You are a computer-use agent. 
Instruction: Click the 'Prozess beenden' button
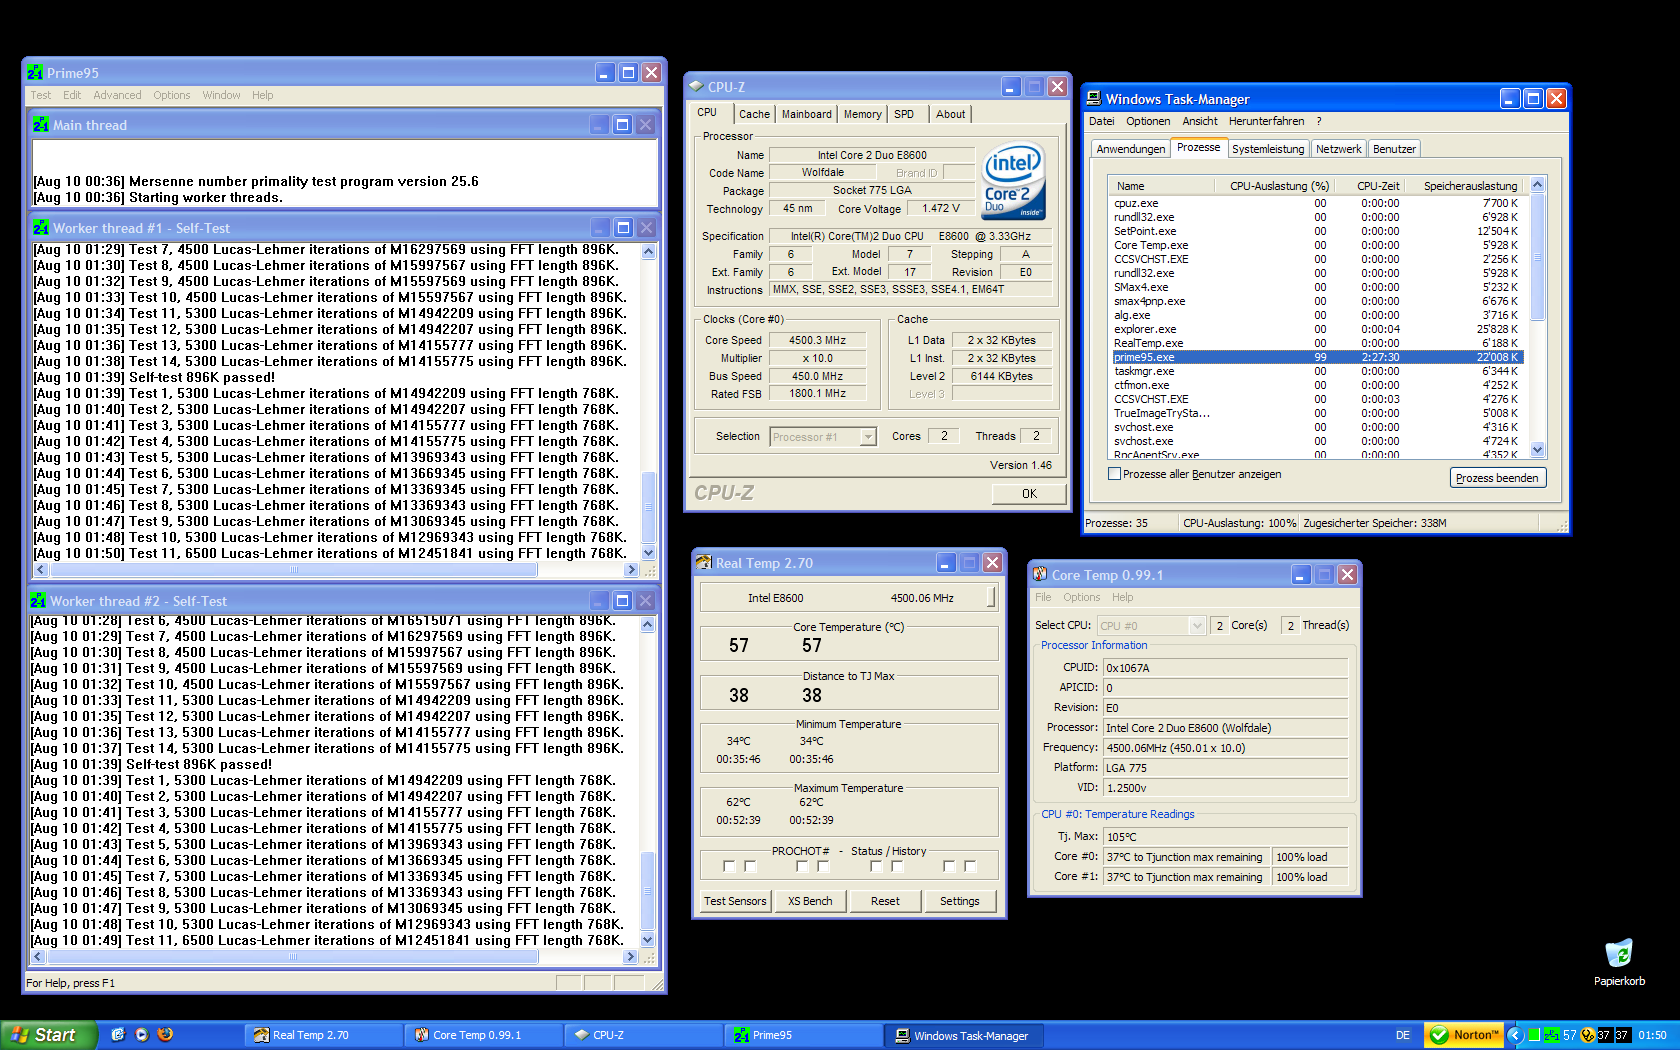pos(1497,478)
